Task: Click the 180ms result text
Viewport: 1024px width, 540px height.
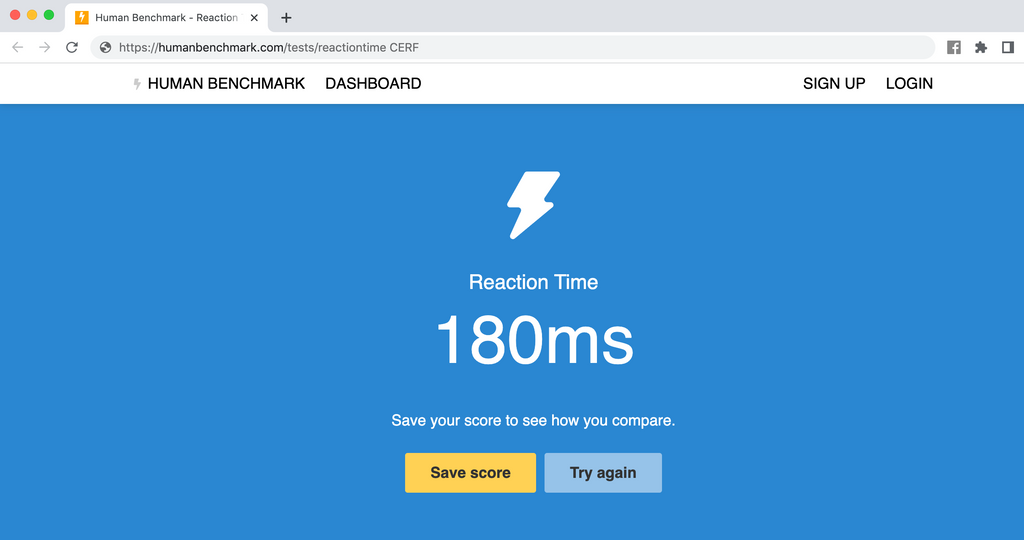Action: pos(534,341)
